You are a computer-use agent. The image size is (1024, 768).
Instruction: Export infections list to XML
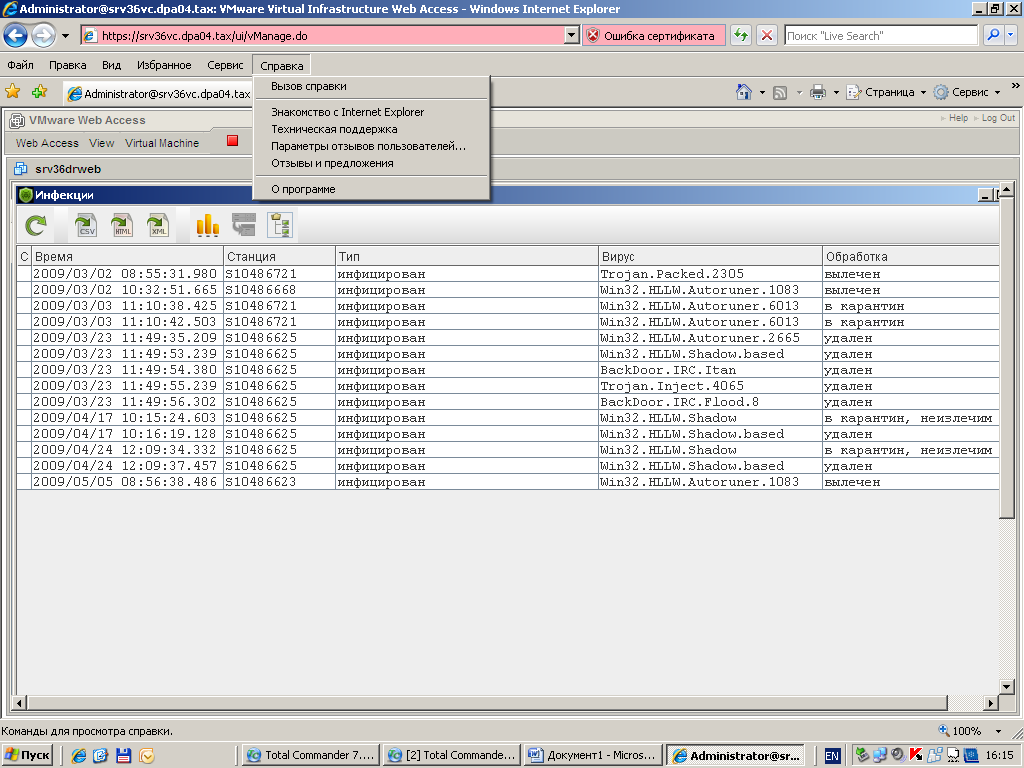(x=158, y=226)
